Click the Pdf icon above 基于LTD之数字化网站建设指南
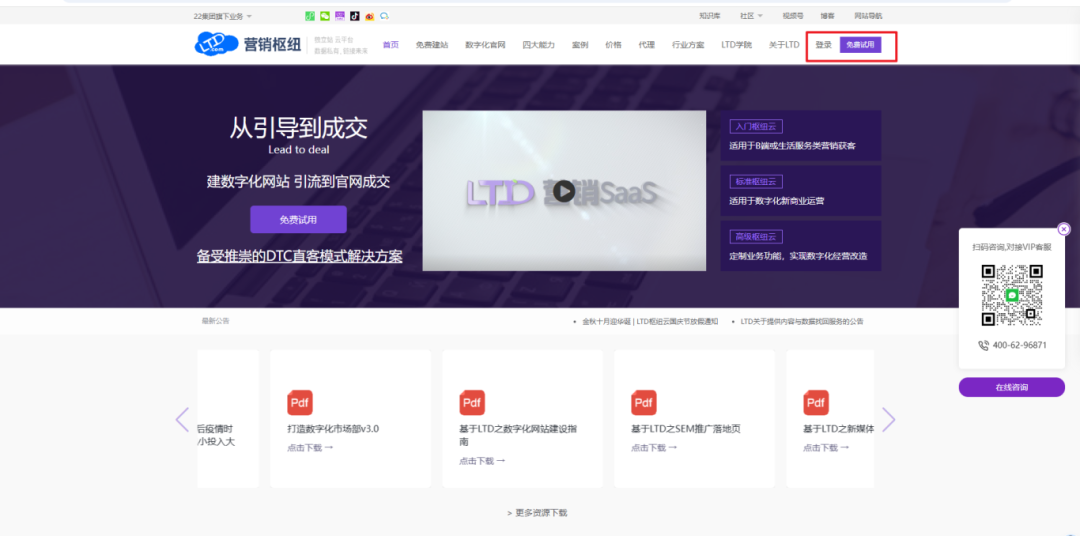Viewport: 1080px width, 536px height. pyautogui.click(x=472, y=402)
